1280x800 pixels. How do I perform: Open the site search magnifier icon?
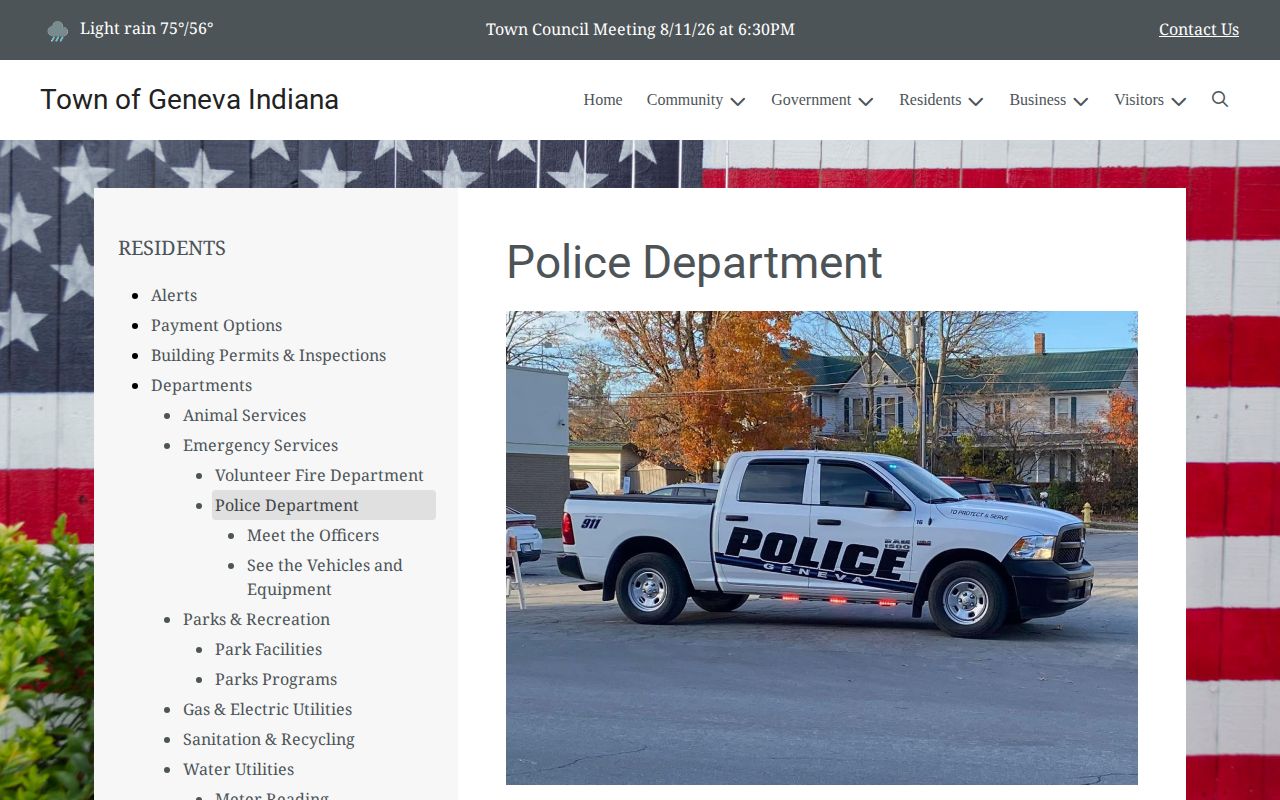[x=1220, y=99]
